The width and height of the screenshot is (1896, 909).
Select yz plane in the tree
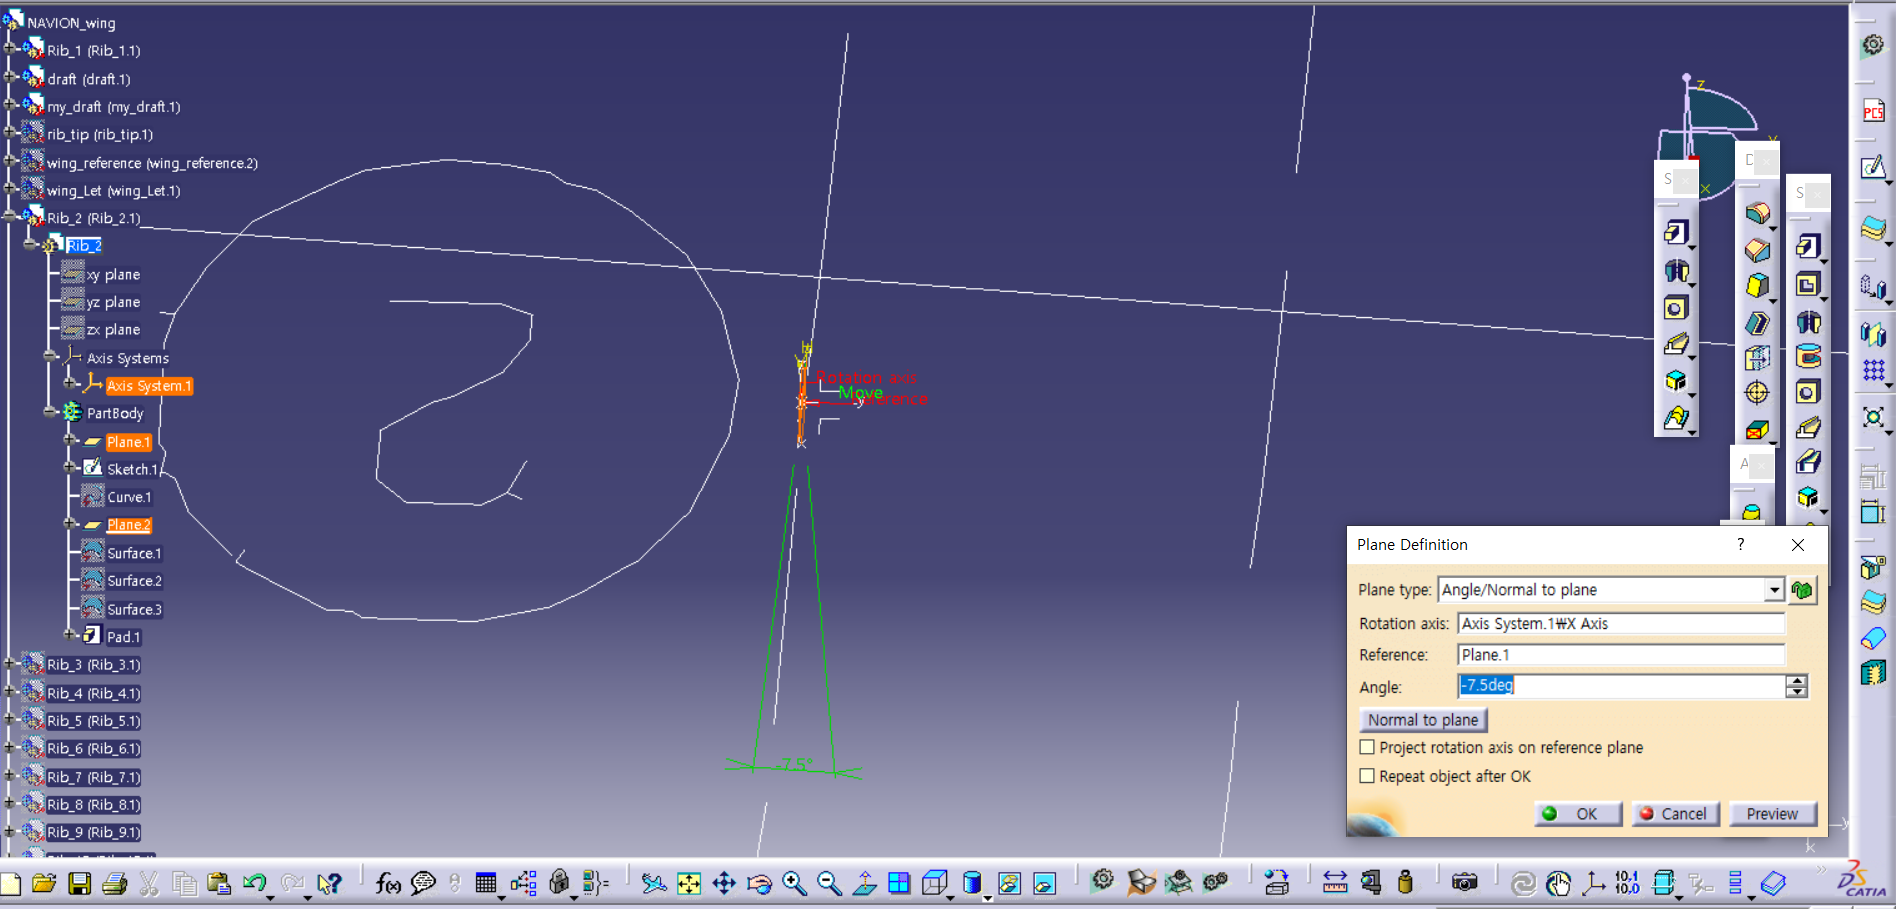tap(113, 302)
